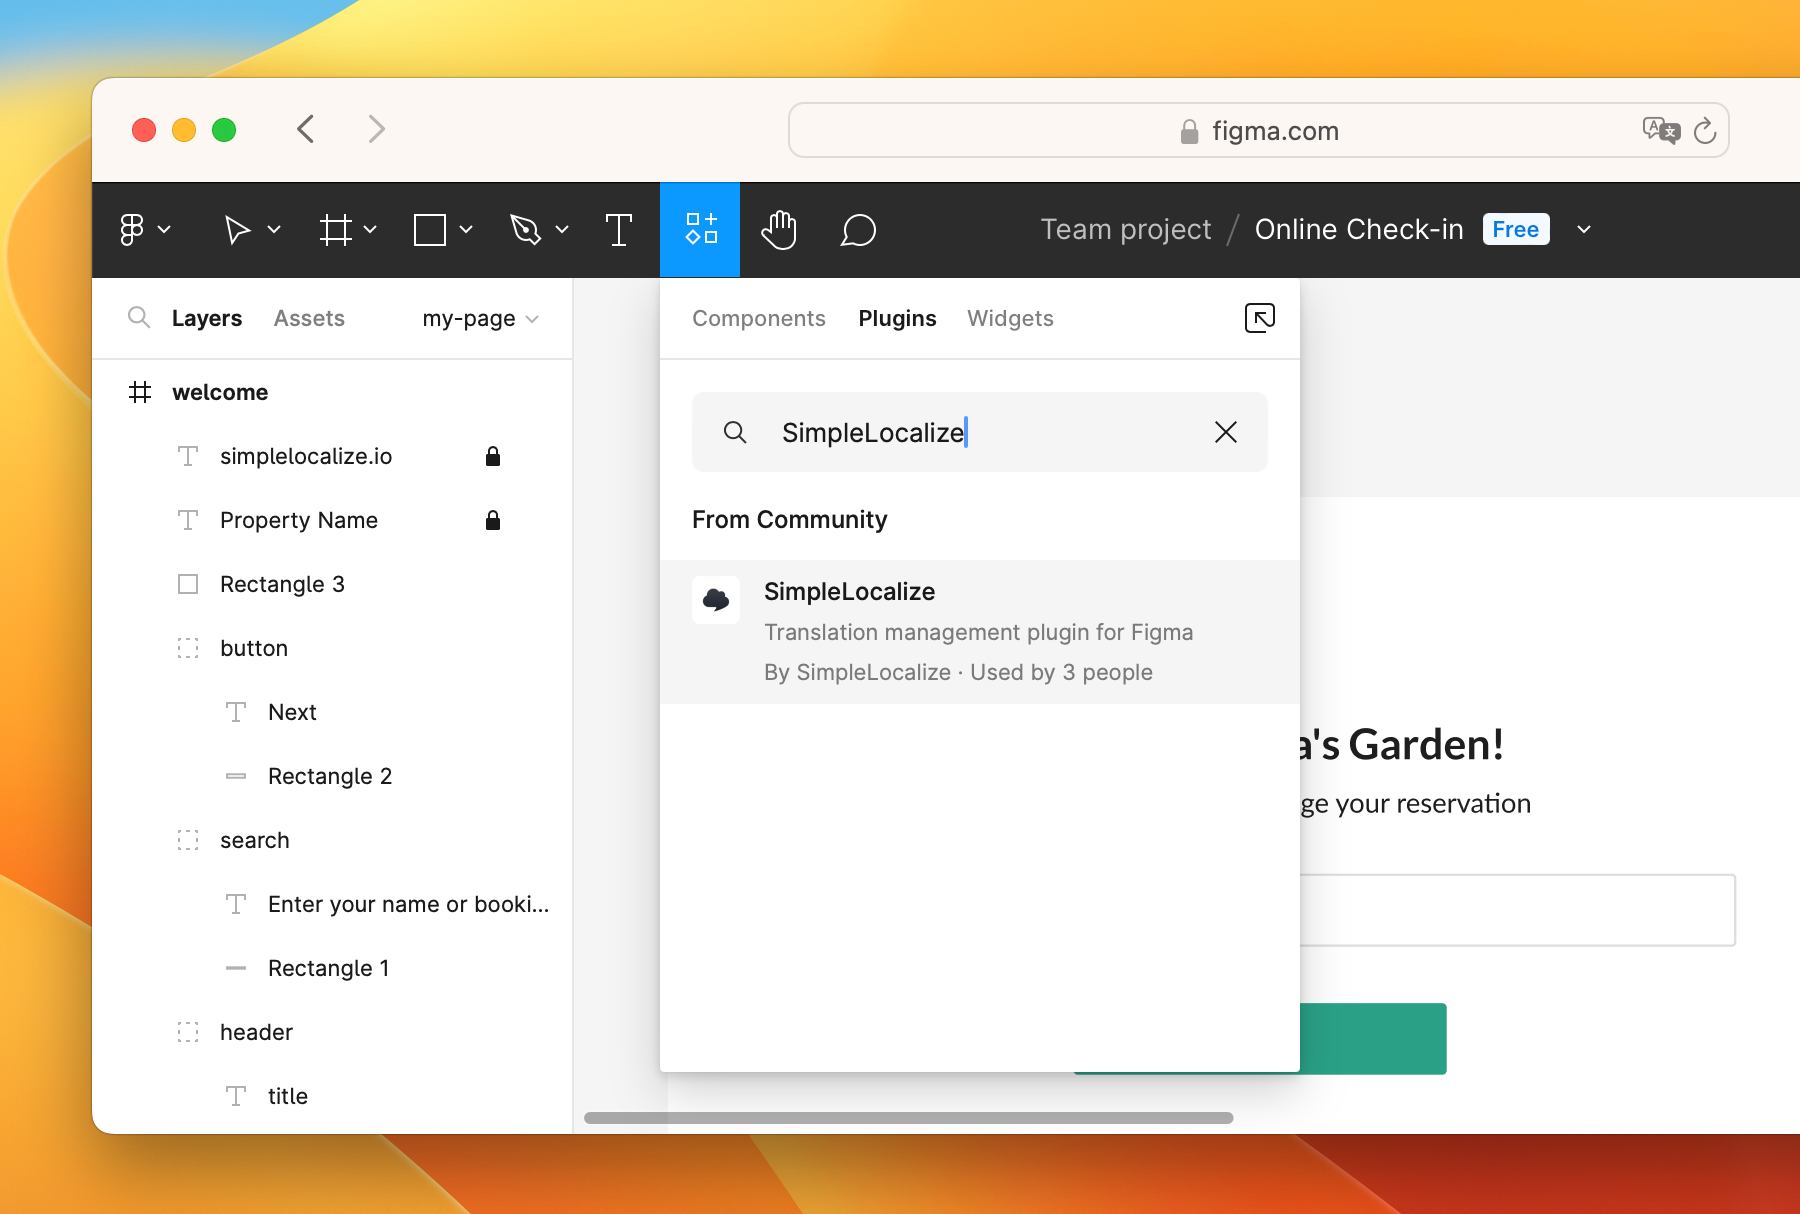Switch to the Components tab
The image size is (1800, 1214).
[759, 318]
